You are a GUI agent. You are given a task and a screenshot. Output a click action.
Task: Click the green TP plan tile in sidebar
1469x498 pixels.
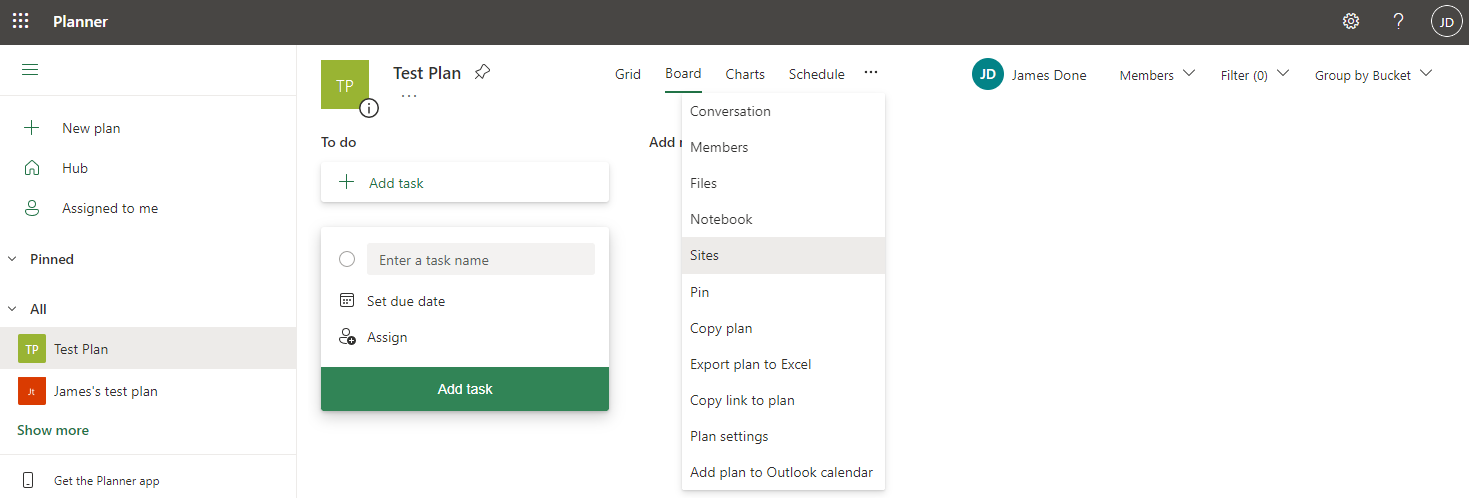pos(32,349)
